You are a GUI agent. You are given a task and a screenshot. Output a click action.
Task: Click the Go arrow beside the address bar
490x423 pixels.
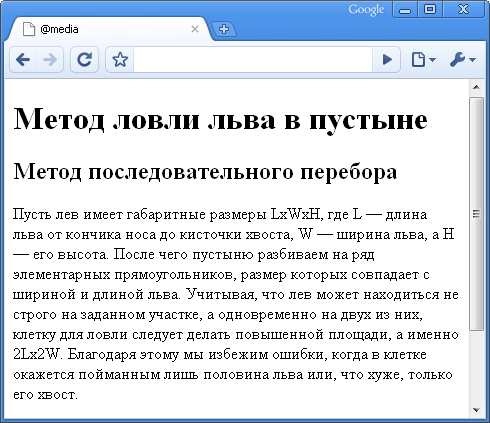(387, 60)
